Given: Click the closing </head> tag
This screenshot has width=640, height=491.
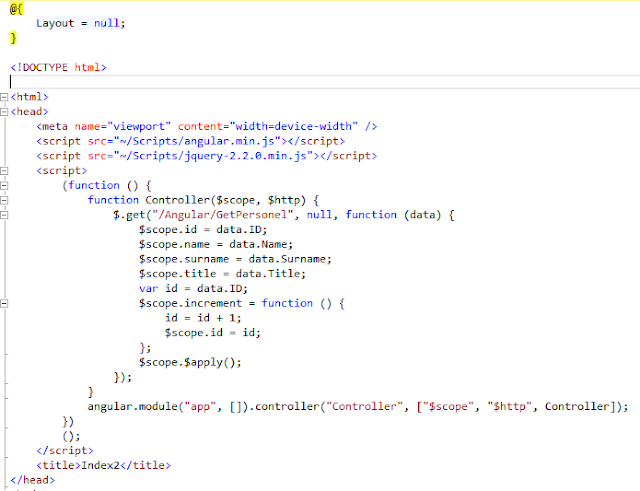Looking at the screenshot, I should pos(33,480).
